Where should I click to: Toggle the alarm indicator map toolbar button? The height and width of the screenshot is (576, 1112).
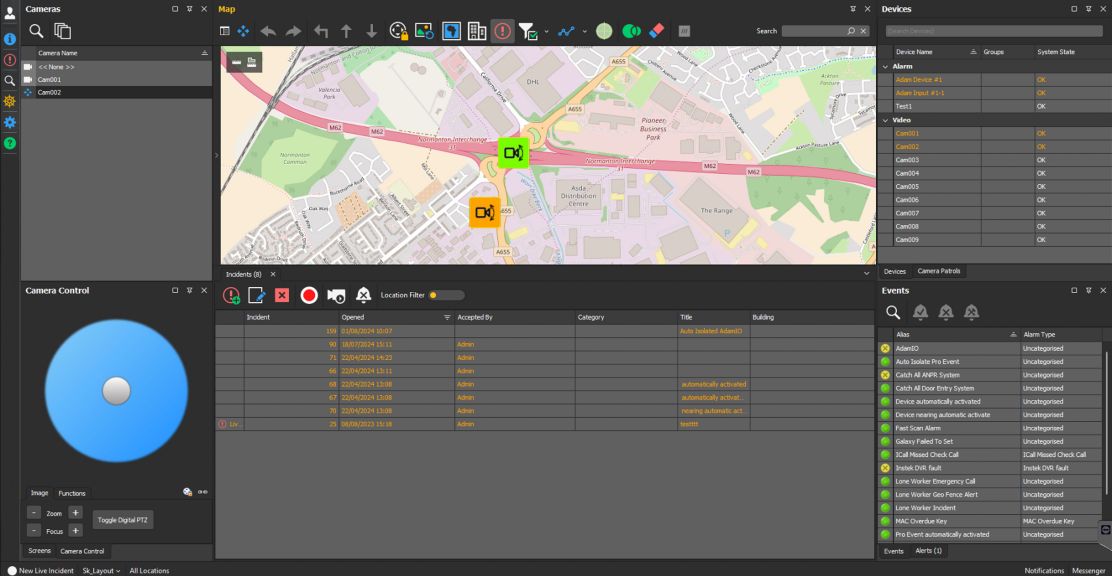502,31
